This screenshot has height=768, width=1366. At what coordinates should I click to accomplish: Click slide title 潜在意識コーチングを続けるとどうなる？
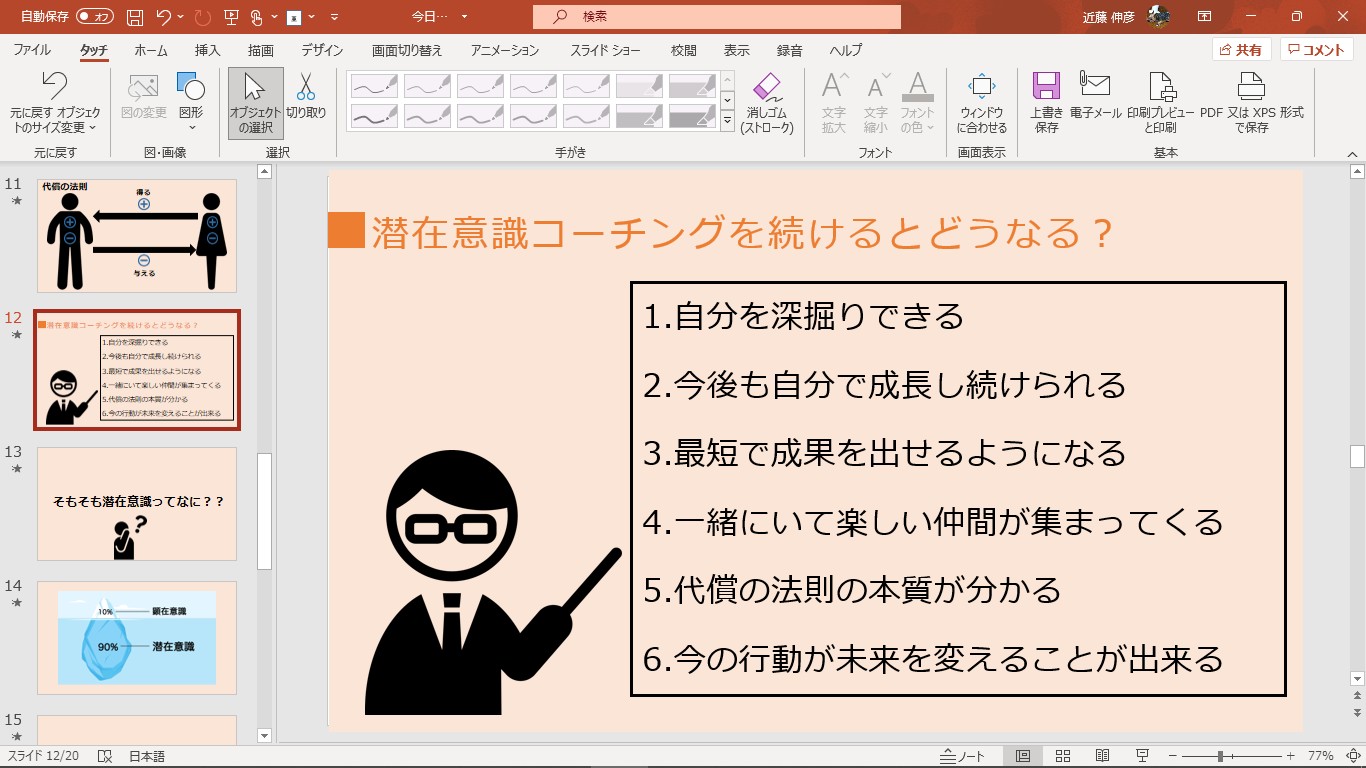coord(742,232)
